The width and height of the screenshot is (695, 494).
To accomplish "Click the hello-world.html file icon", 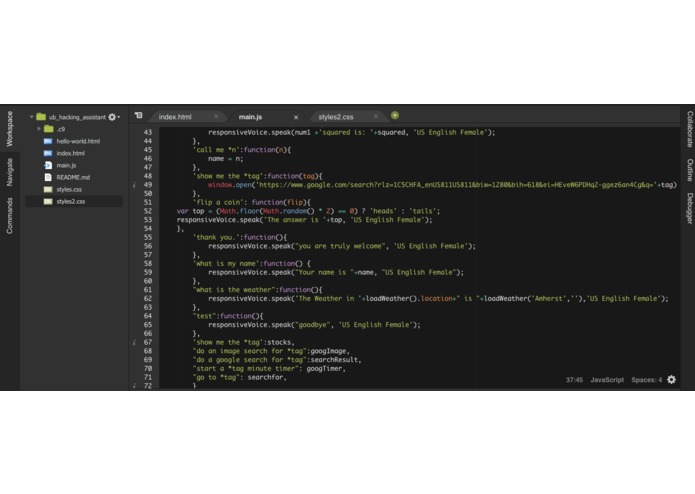I will pyautogui.click(x=48, y=141).
